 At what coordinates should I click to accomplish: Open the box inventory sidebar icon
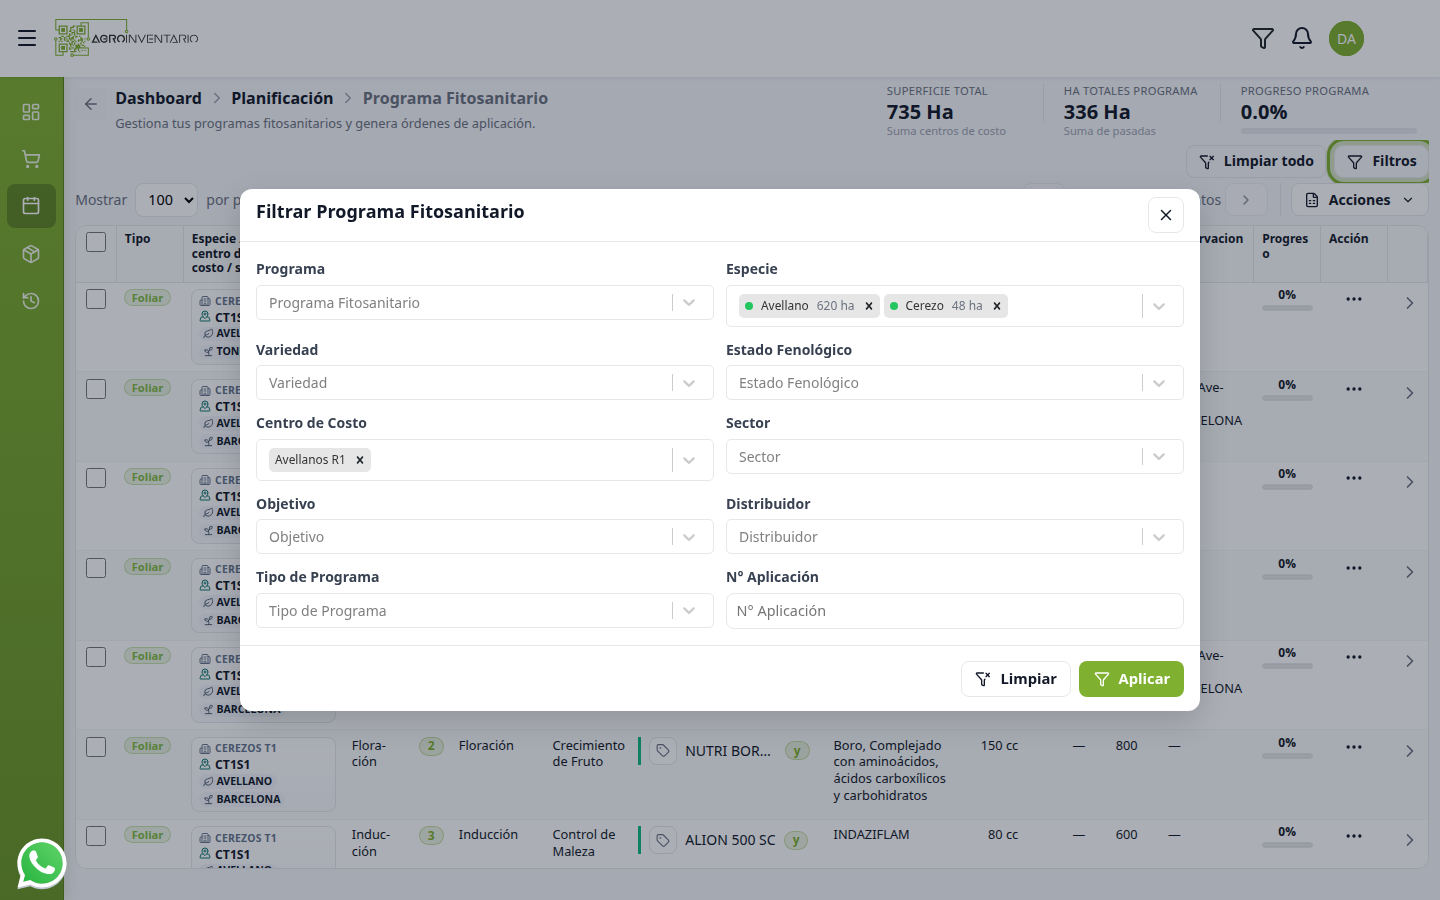(31, 254)
